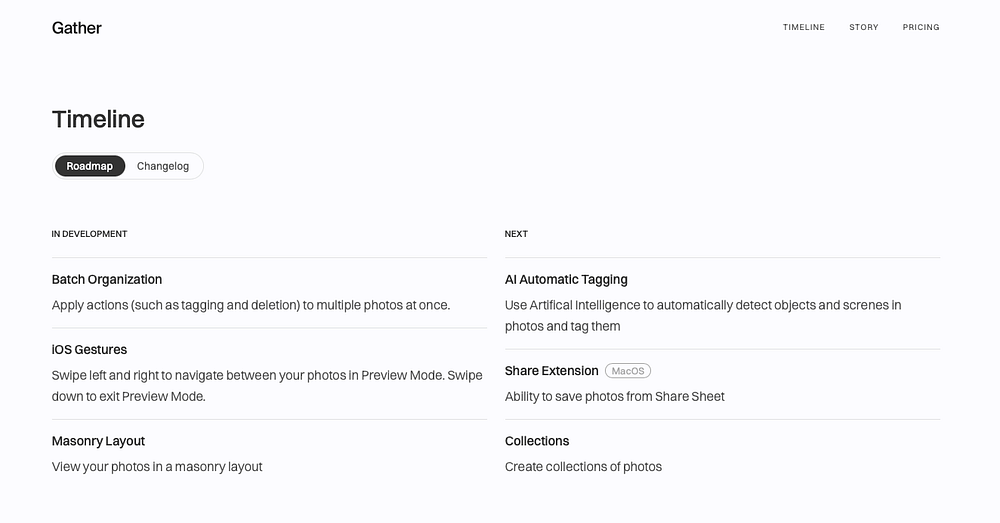
Task: Open the Pricing page
Action: [920, 27]
